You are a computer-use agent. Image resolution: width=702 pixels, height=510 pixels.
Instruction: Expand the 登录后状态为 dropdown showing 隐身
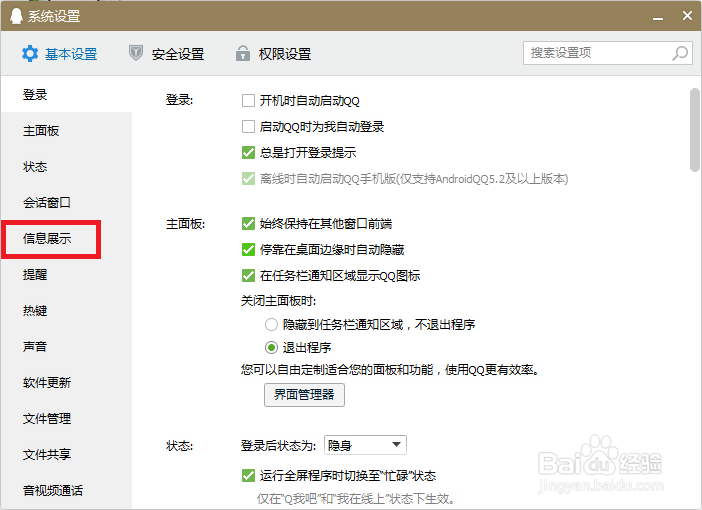click(x=365, y=445)
